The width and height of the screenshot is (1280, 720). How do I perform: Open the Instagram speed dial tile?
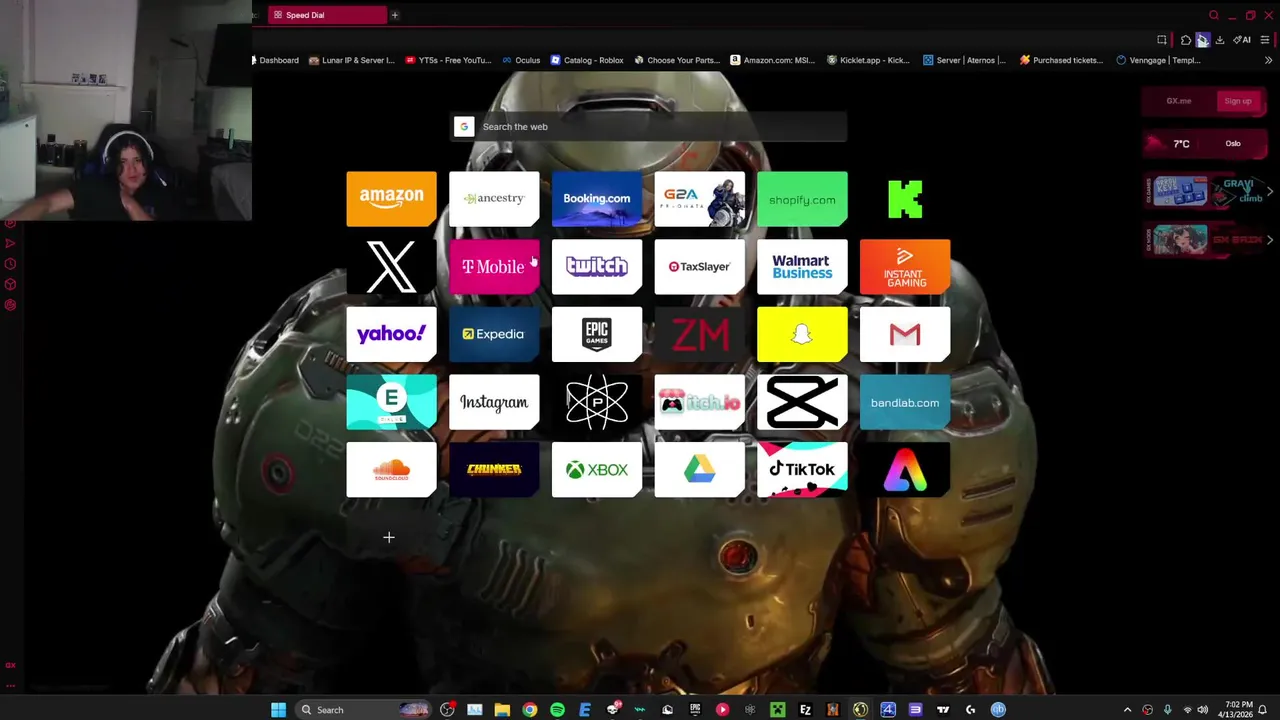[x=494, y=402]
